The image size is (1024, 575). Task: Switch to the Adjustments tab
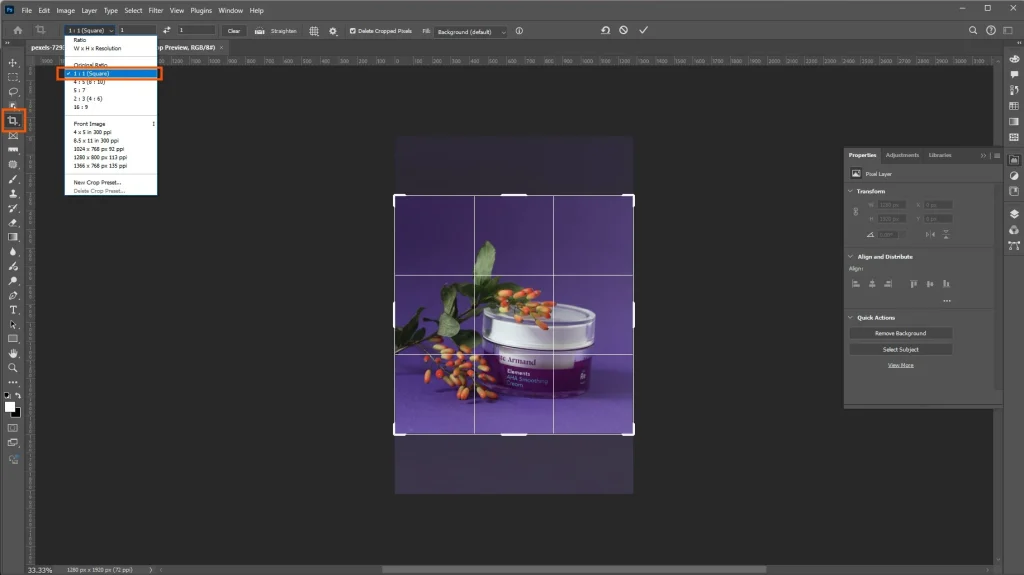[902, 155]
